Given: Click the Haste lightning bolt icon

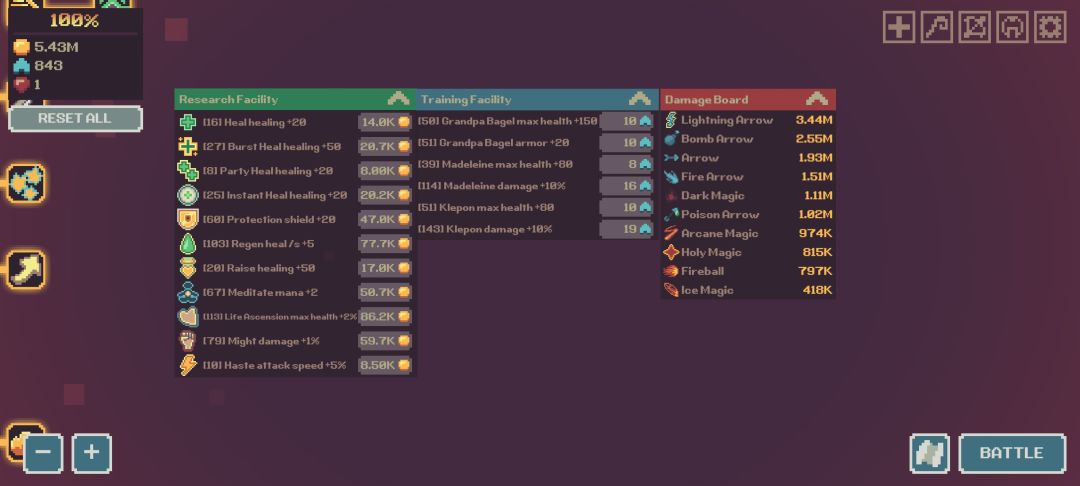Looking at the screenshot, I should pos(188,365).
